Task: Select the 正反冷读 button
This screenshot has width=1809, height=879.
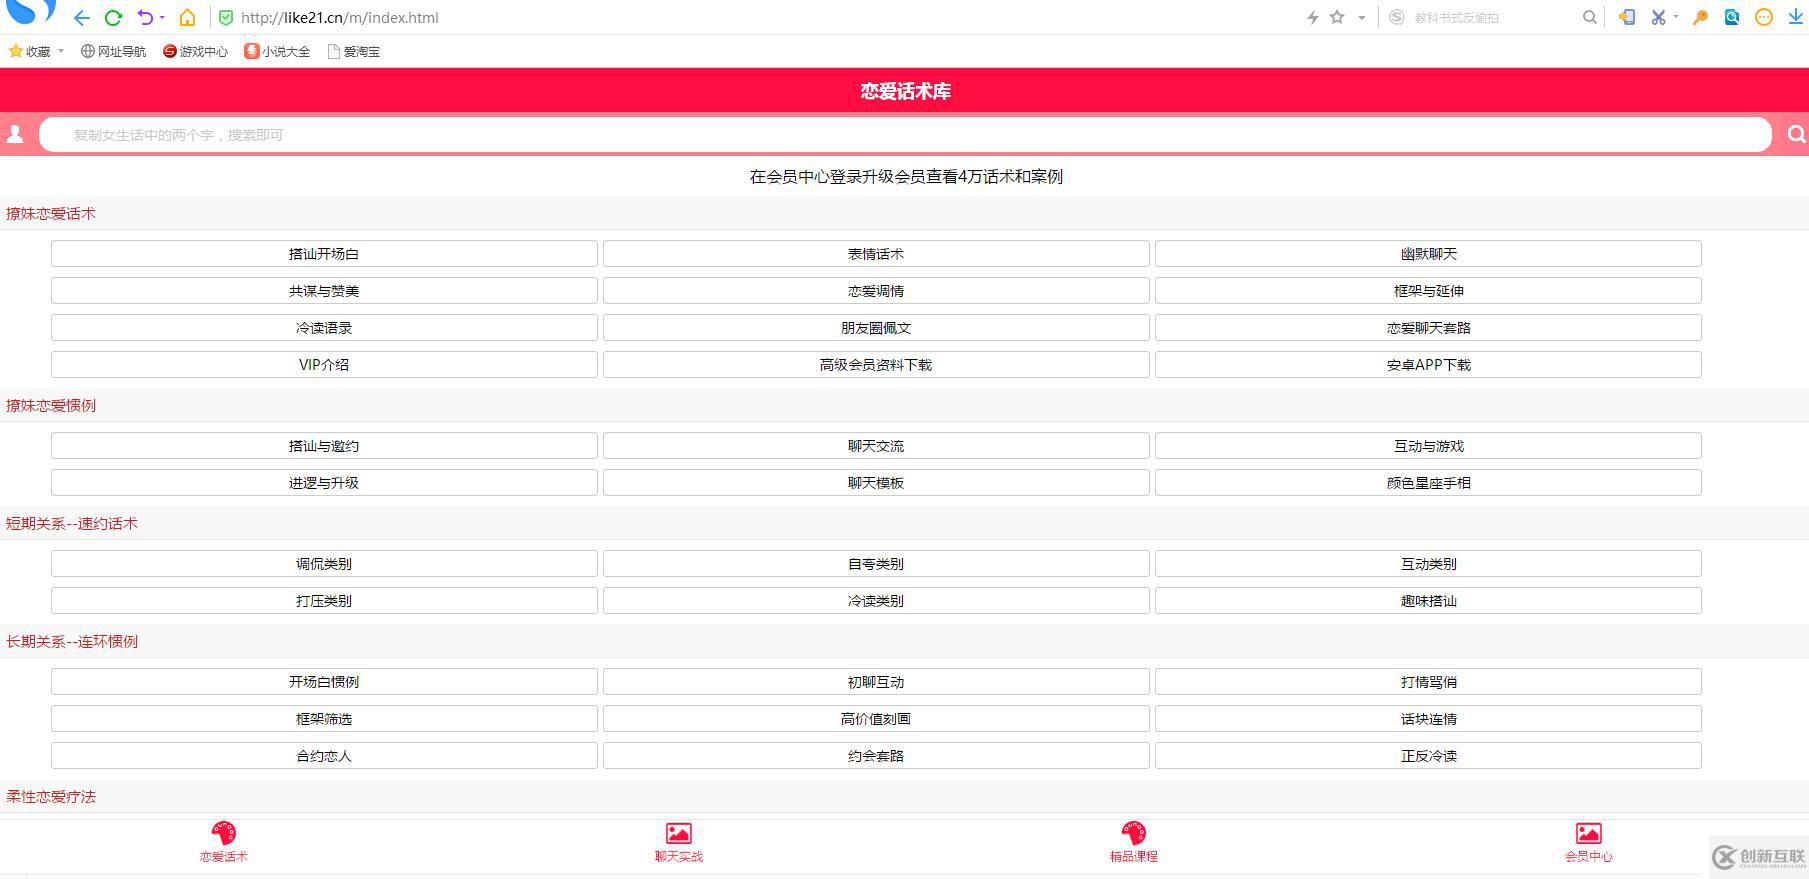Action: pyautogui.click(x=1428, y=756)
